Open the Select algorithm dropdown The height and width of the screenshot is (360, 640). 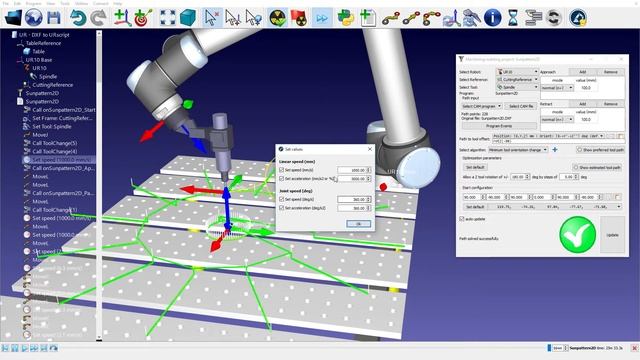(518, 150)
